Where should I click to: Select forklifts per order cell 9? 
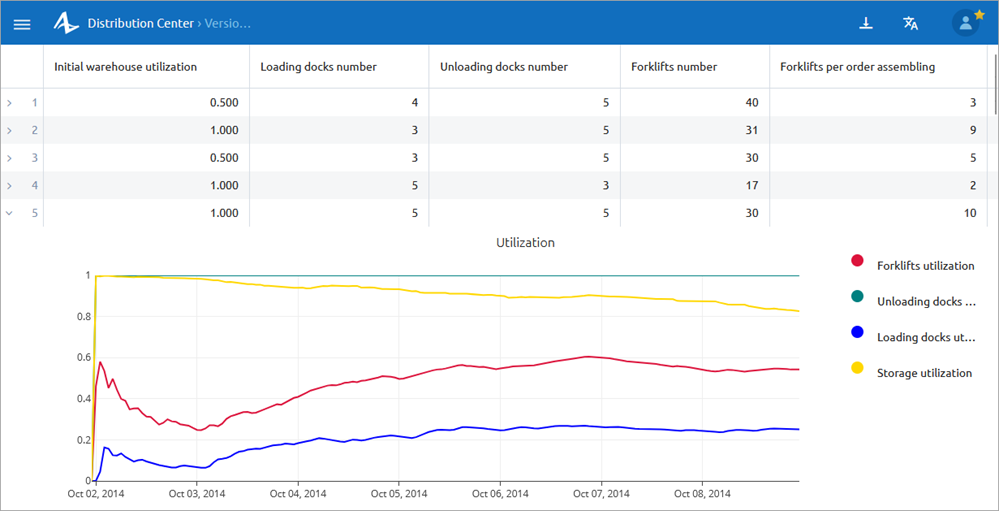[x=878, y=130]
